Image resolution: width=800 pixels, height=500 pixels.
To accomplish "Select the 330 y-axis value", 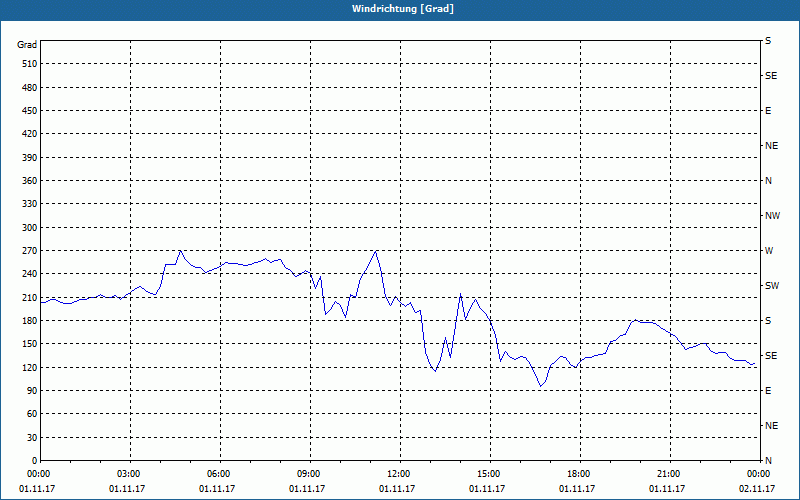I will tap(30, 204).
